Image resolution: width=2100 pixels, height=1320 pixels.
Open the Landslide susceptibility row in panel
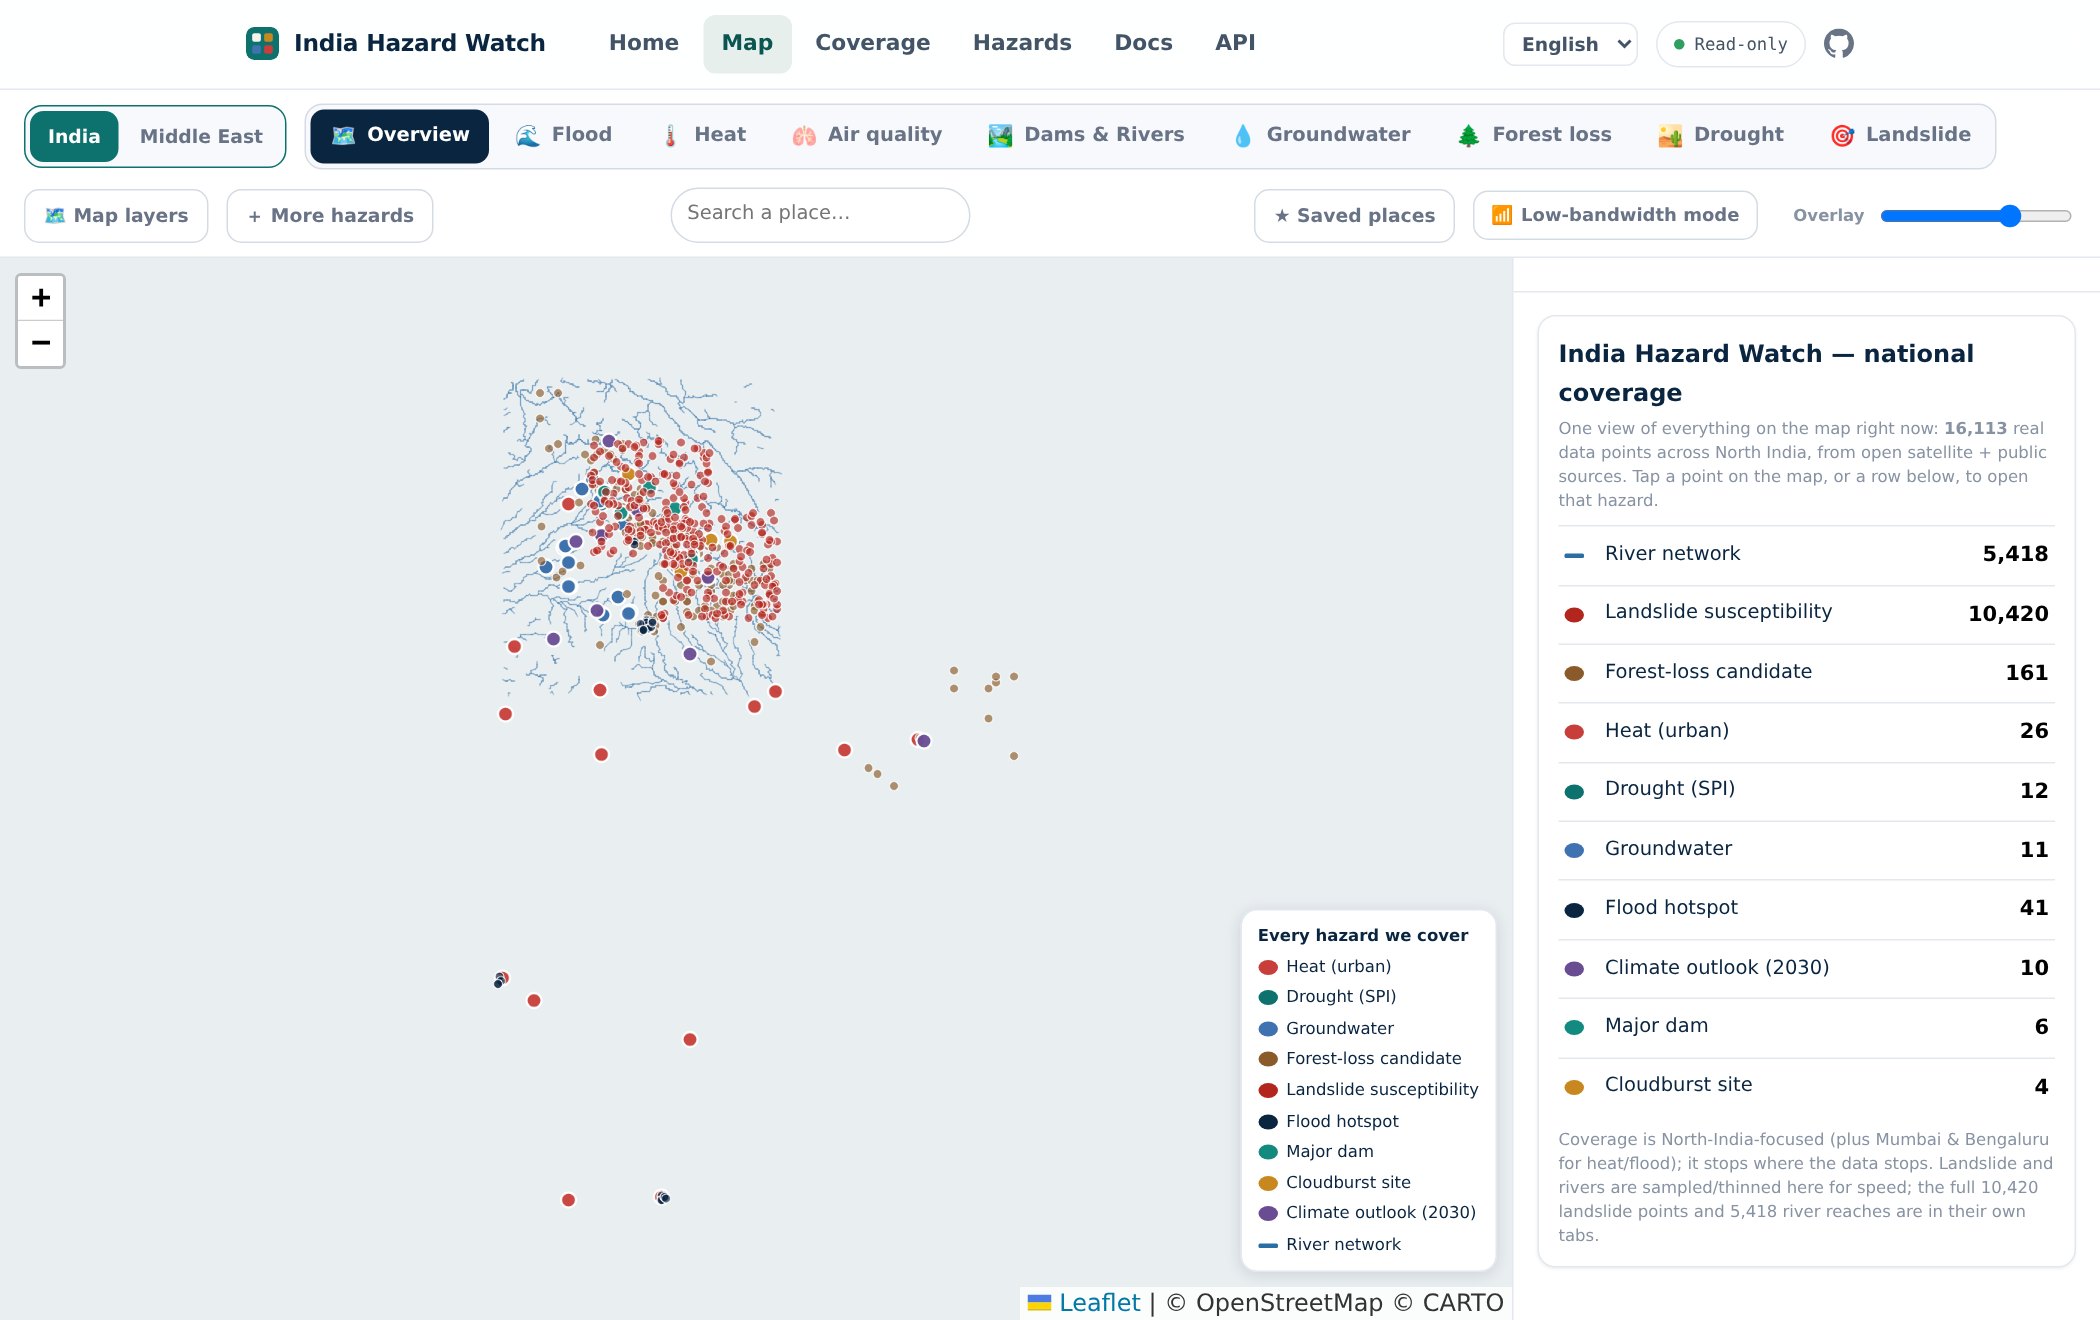1806,613
